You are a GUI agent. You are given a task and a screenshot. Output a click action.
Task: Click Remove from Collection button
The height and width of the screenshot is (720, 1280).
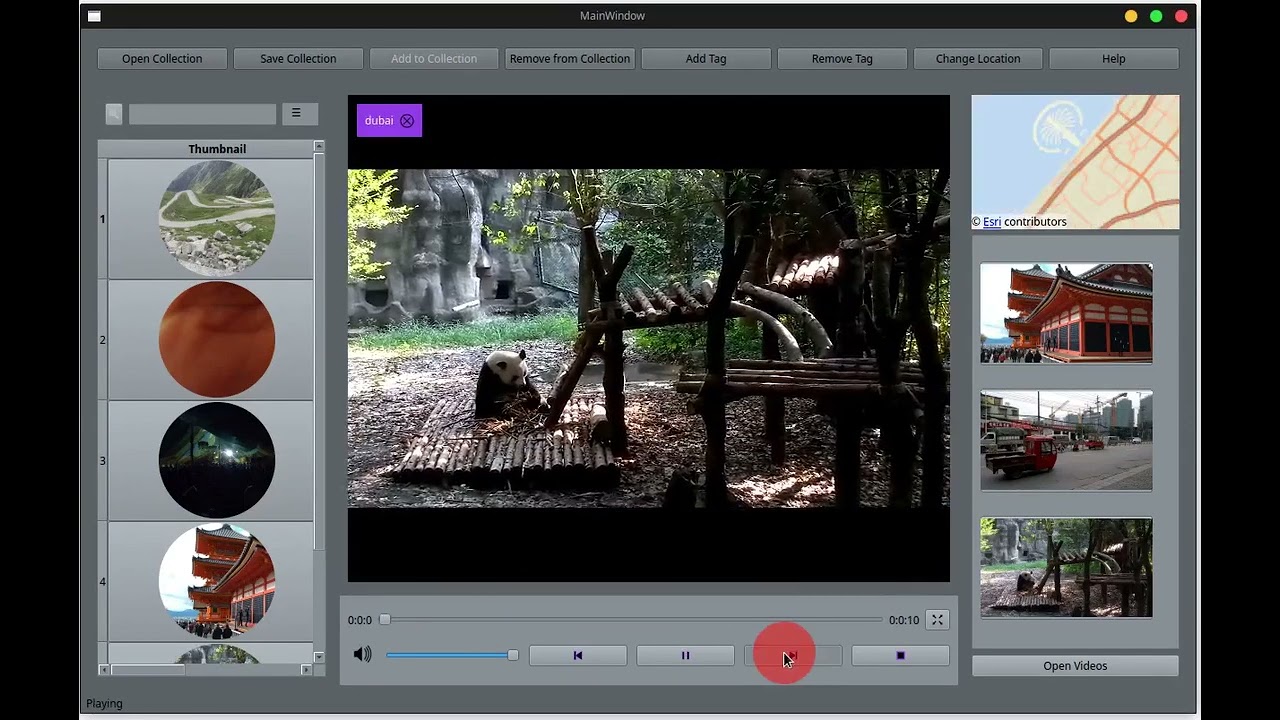pos(570,59)
